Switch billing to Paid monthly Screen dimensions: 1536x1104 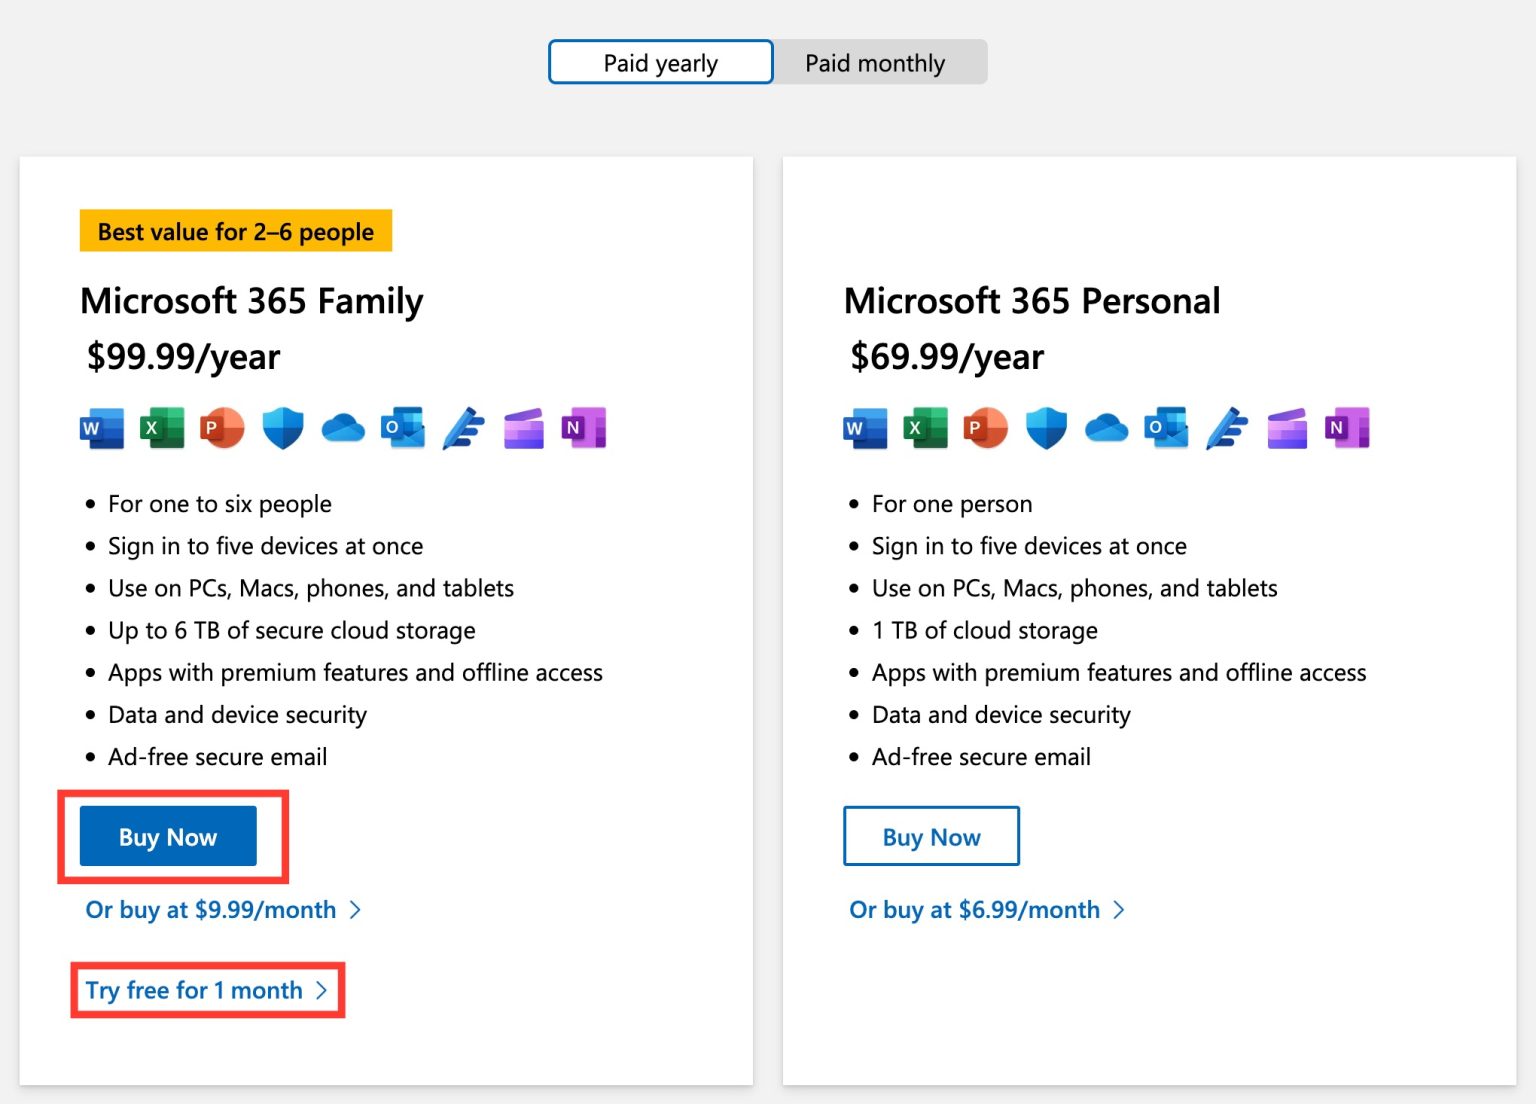point(874,61)
